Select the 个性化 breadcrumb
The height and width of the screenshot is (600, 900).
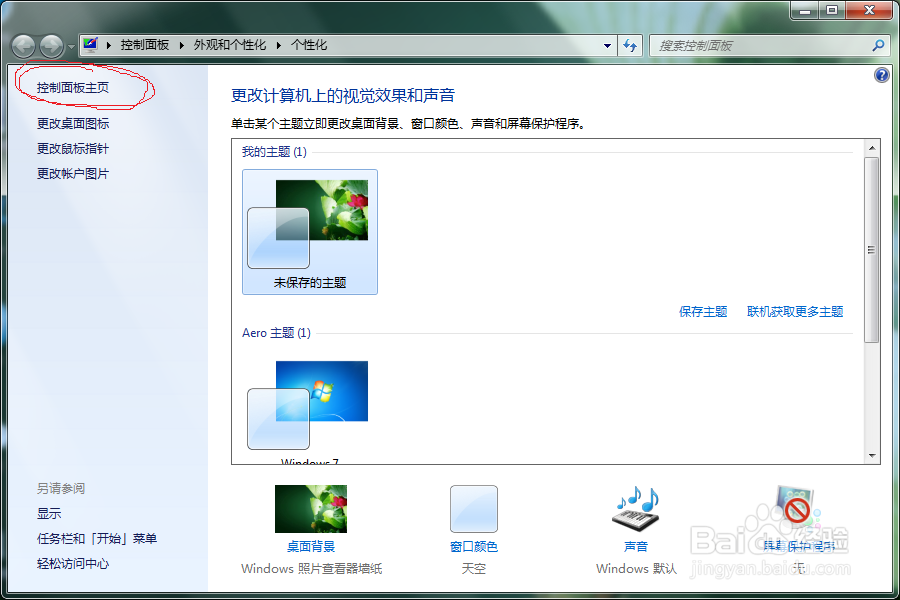(x=309, y=45)
